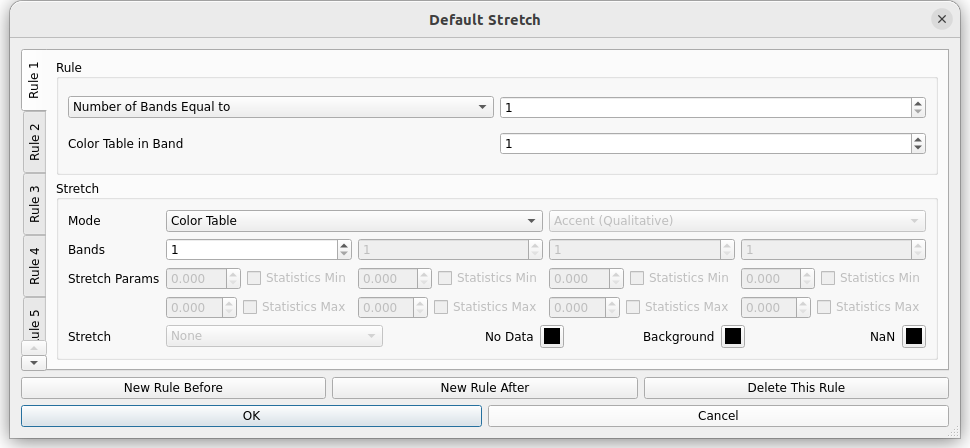Open the partially visible Rule 5 tab
970x448 pixels.
[34, 319]
